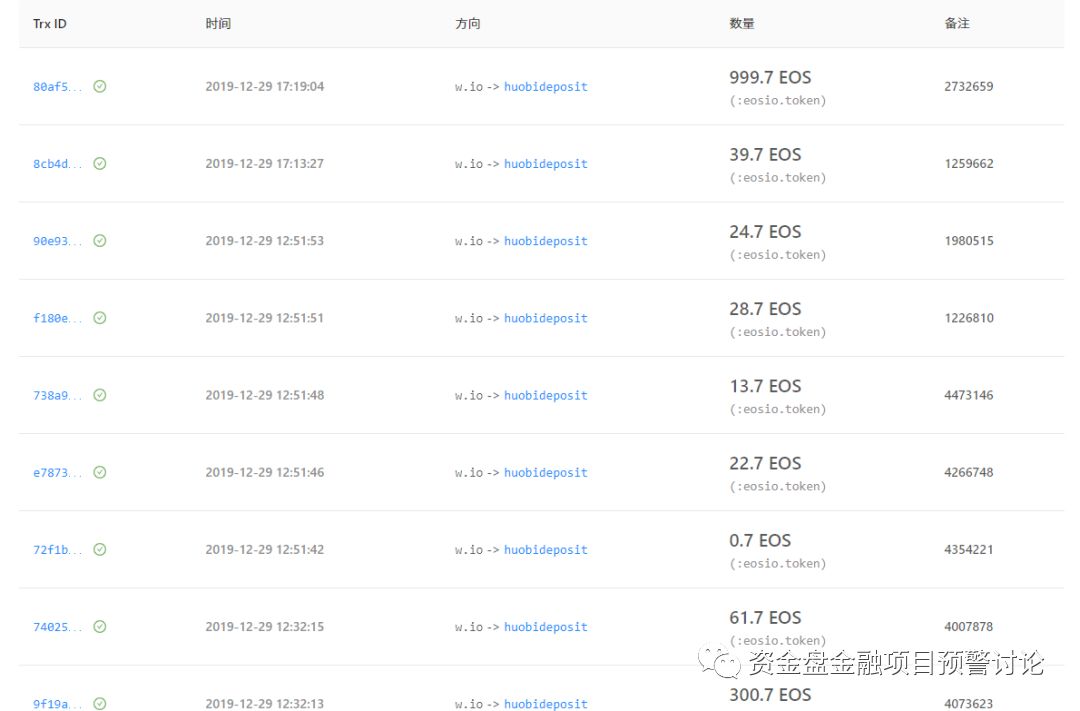Image resolution: width=1080 pixels, height=711 pixels.
Task: Click timestamp 2019-12-29 12:32:15
Action: [x=264, y=626]
